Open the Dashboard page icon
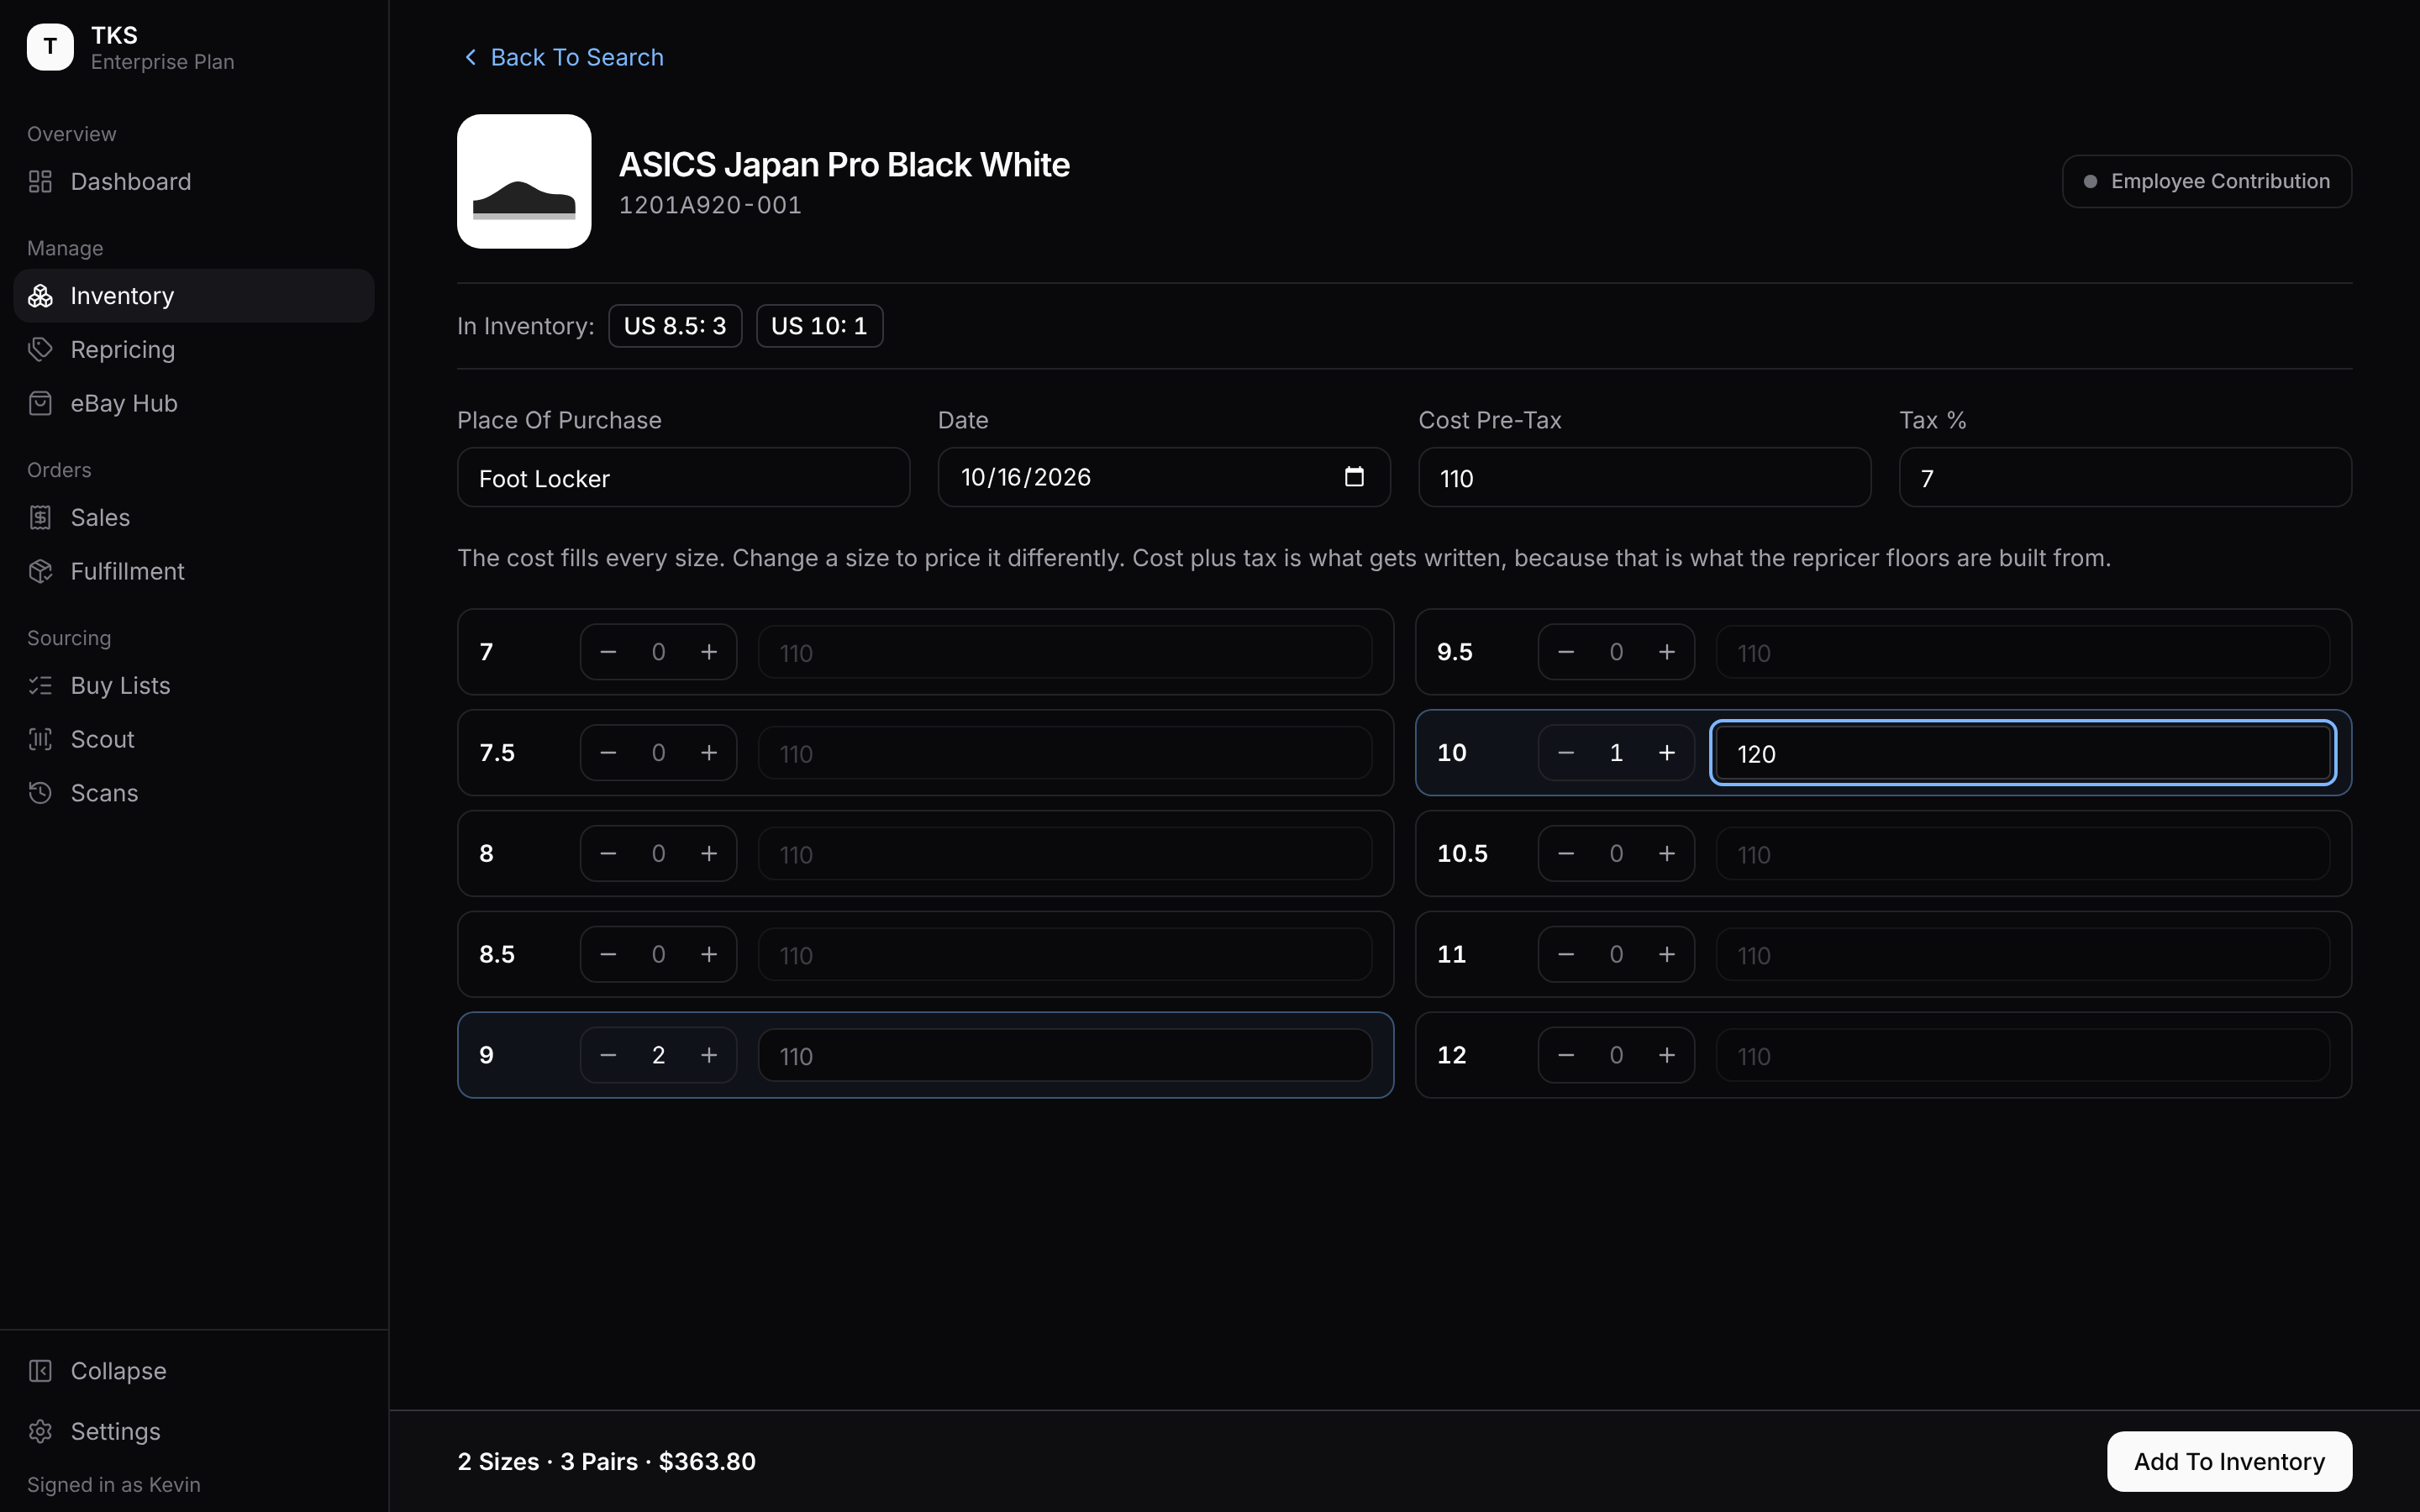 tap(40, 181)
